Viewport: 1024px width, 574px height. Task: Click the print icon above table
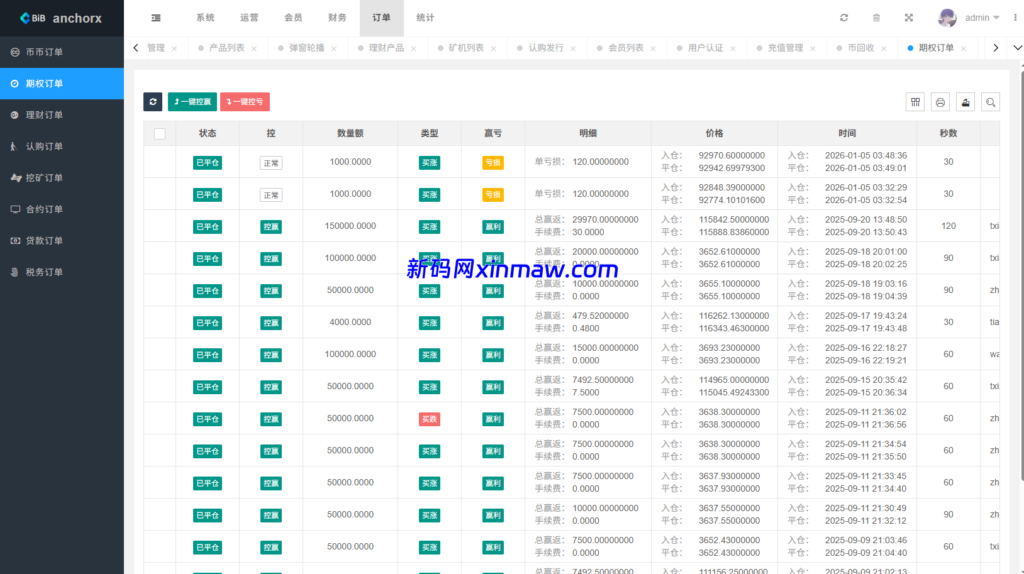(x=940, y=102)
